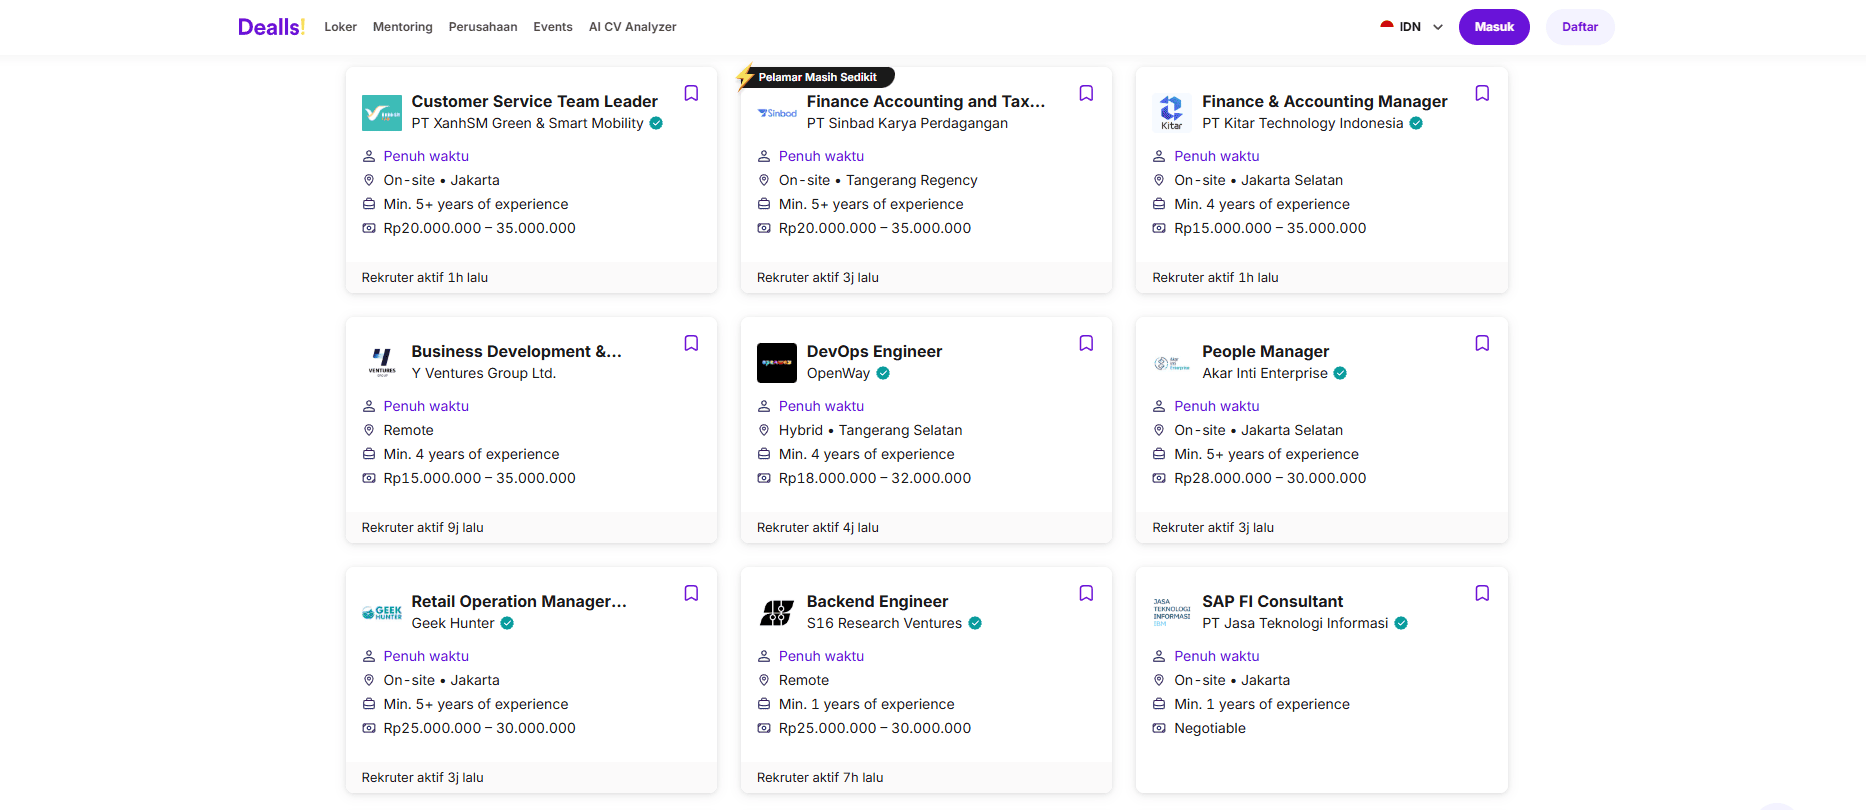Click On-site • Tangerang Regency location
The width and height of the screenshot is (1866, 810).
tap(878, 180)
